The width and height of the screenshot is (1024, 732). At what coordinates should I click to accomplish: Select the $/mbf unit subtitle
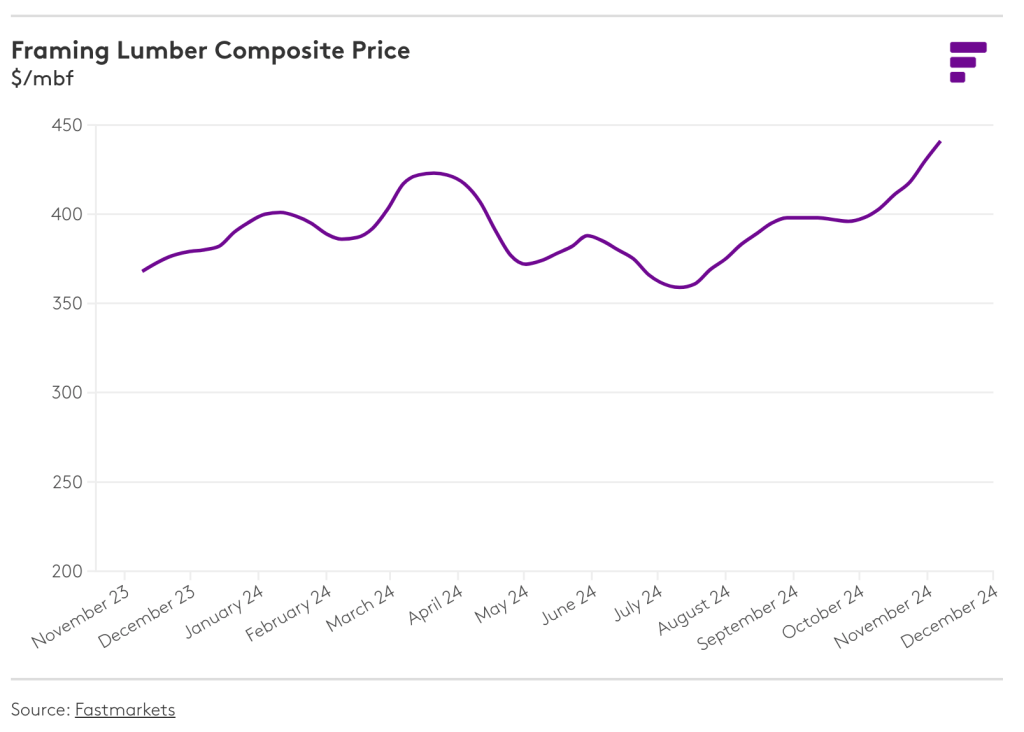click(x=41, y=77)
